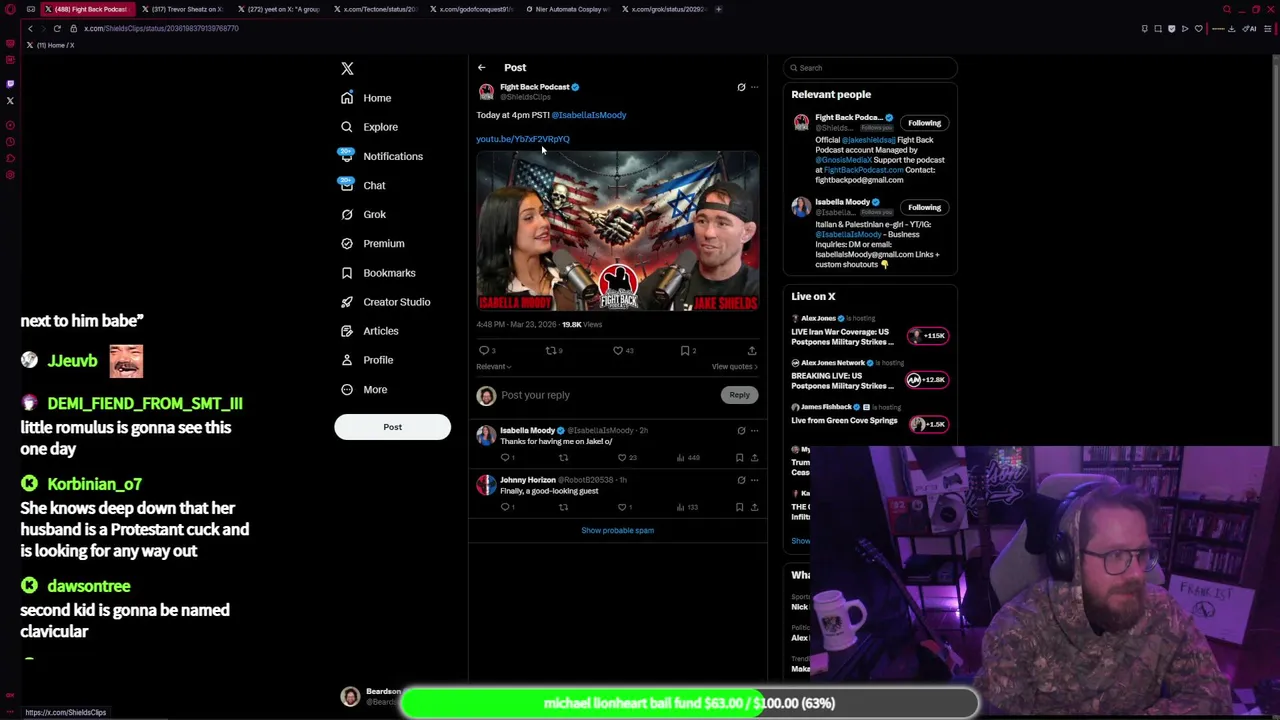Viewport: 1280px width, 720px height.
Task: Bookmark Isabella Moody's comment
Action: coord(740,458)
